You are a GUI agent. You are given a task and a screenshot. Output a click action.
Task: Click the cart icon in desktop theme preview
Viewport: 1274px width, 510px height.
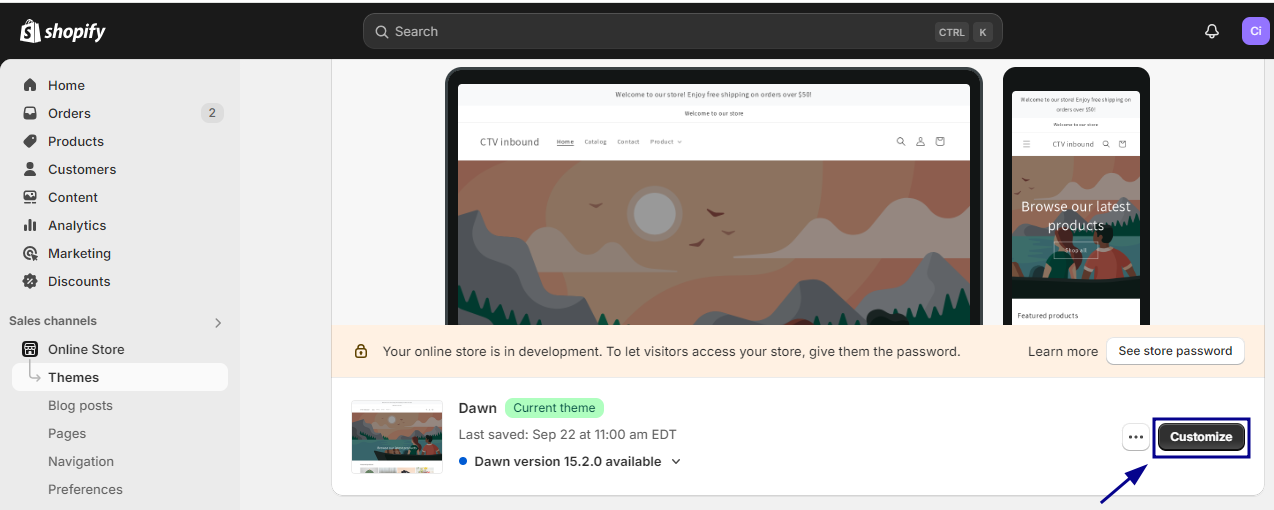pyautogui.click(x=940, y=142)
